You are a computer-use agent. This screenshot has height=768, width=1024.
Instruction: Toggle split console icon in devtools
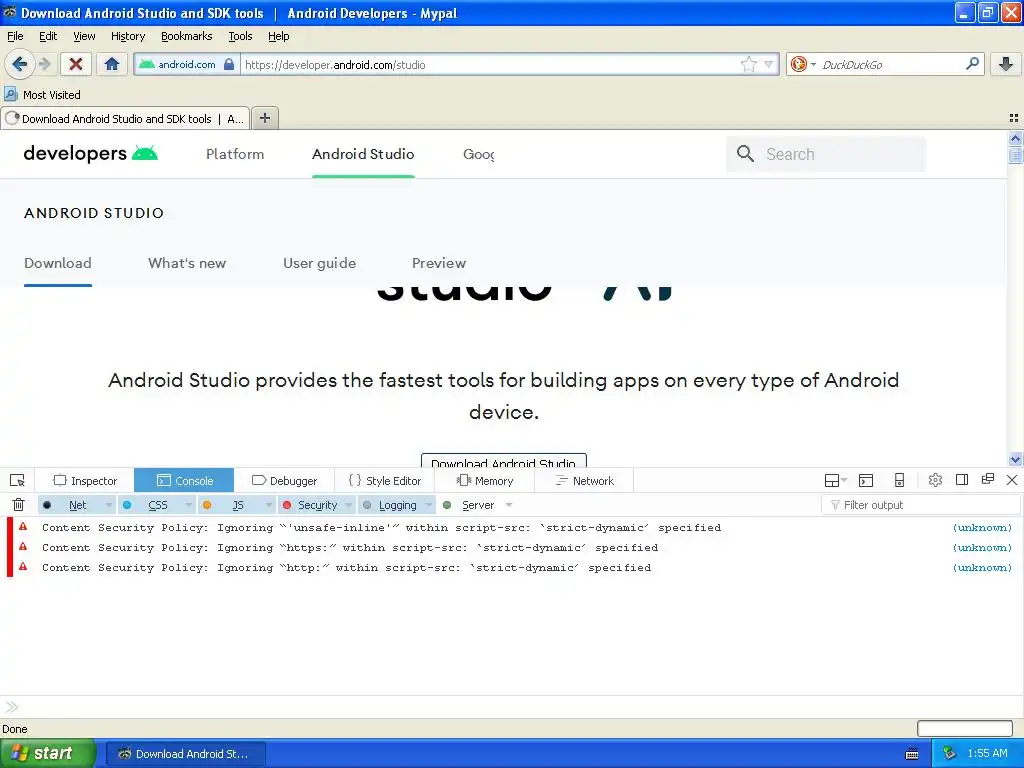[866, 481]
